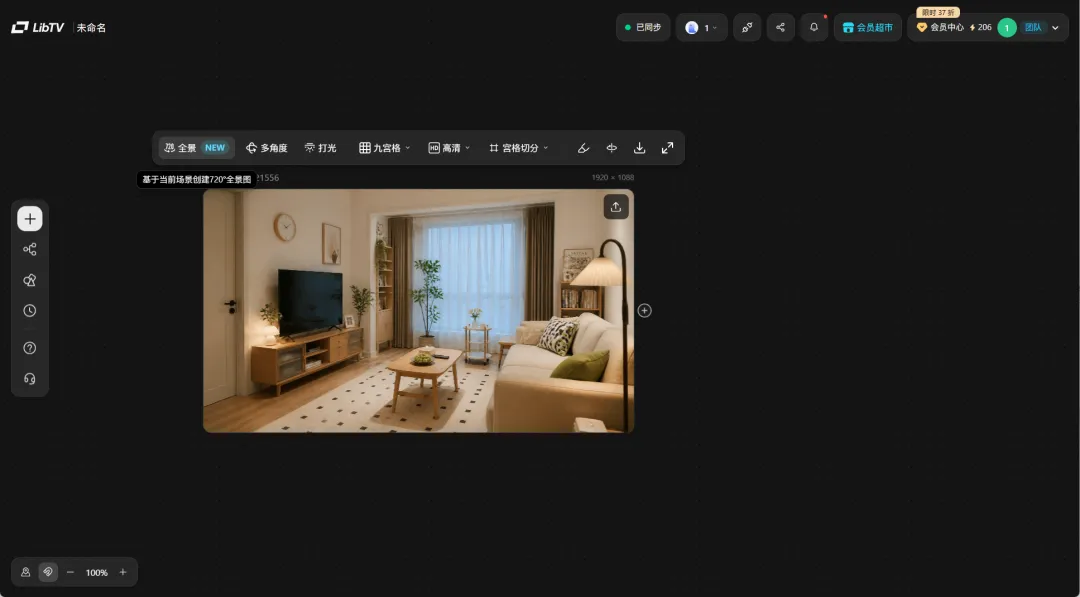The width and height of the screenshot is (1080, 597).
Task: Choose the 打光 lighting tool
Action: (320, 148)
